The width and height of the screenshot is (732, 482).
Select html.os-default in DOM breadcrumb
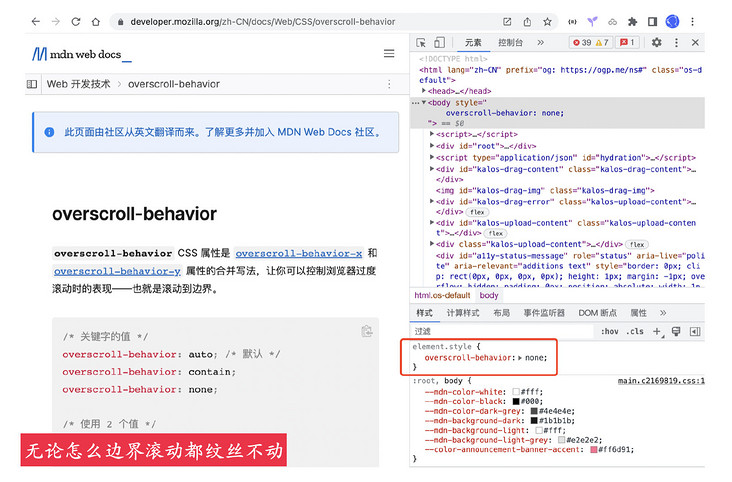pyautogui.click(x=442, y=295)
